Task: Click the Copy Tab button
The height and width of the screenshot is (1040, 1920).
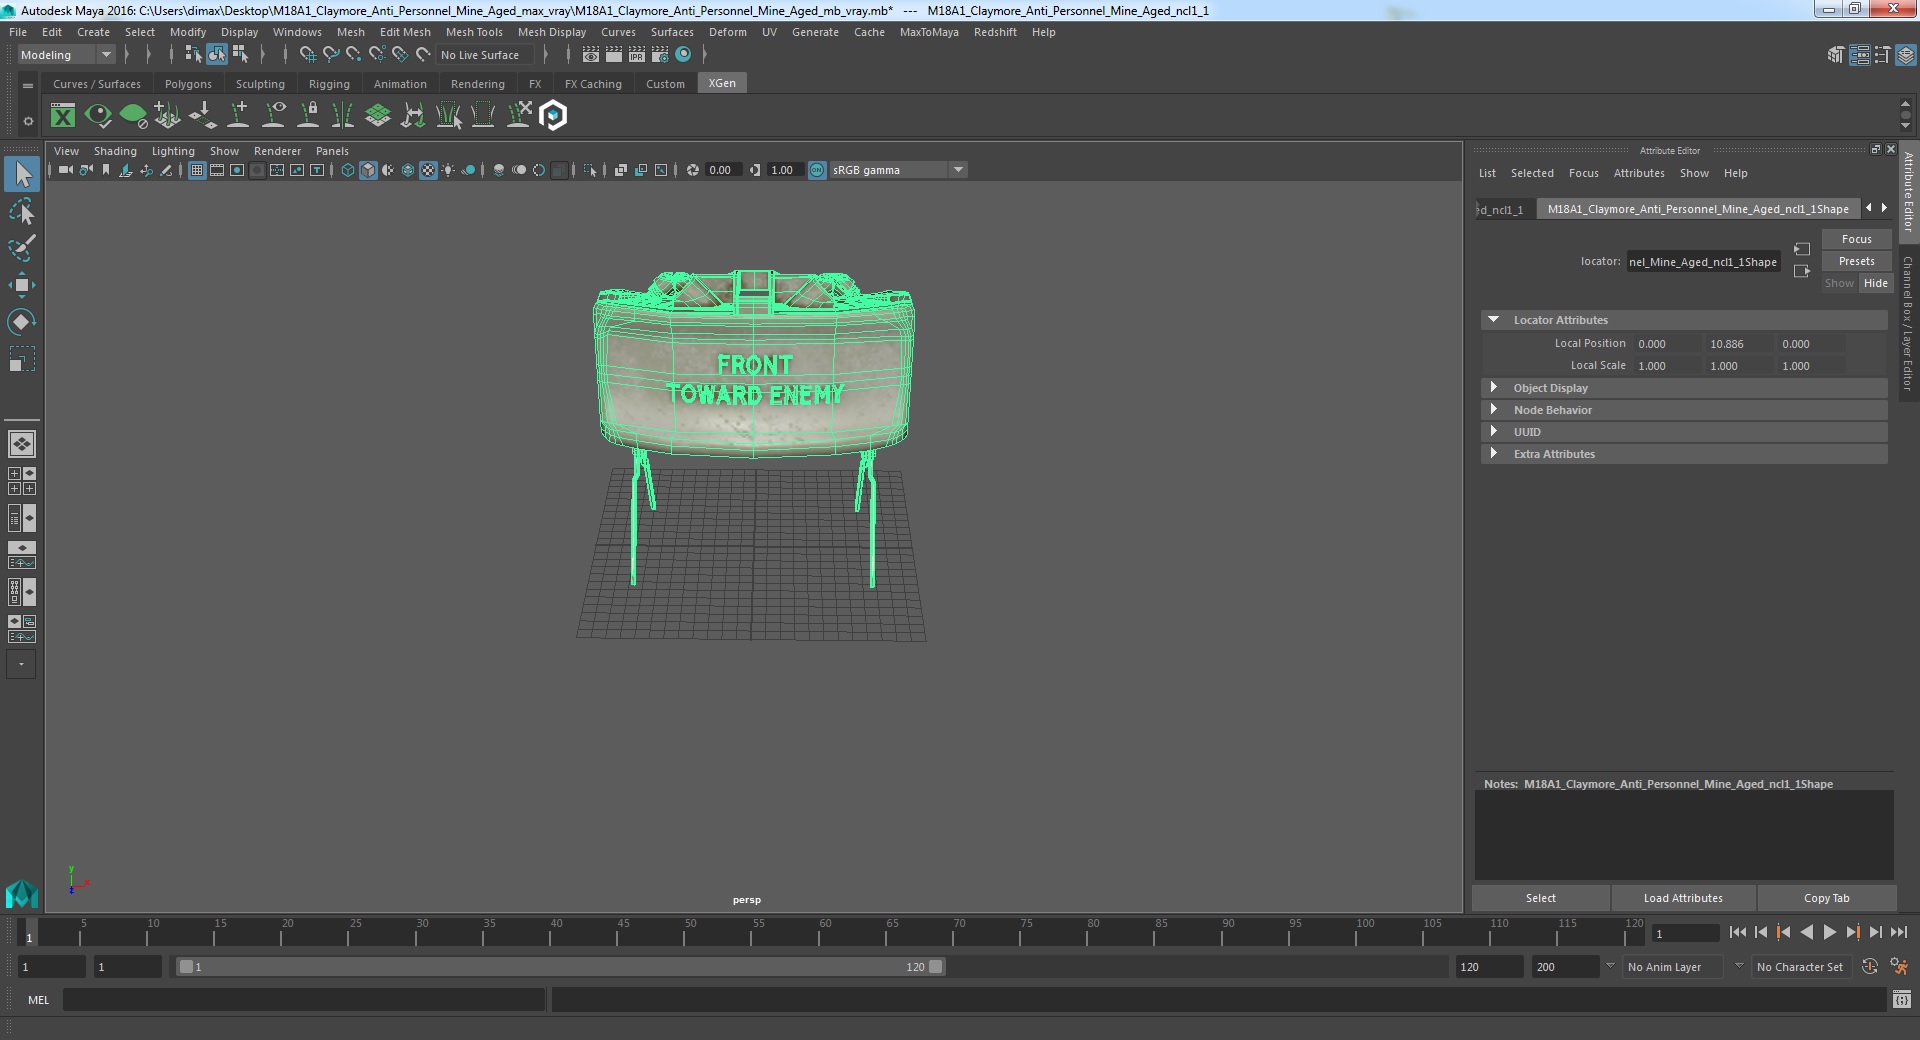Action: click(x=1826, y=898)
